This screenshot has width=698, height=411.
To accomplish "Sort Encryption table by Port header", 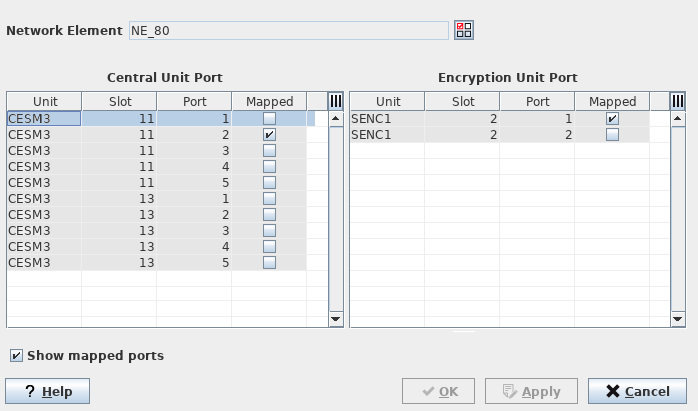I will [538, 101].
